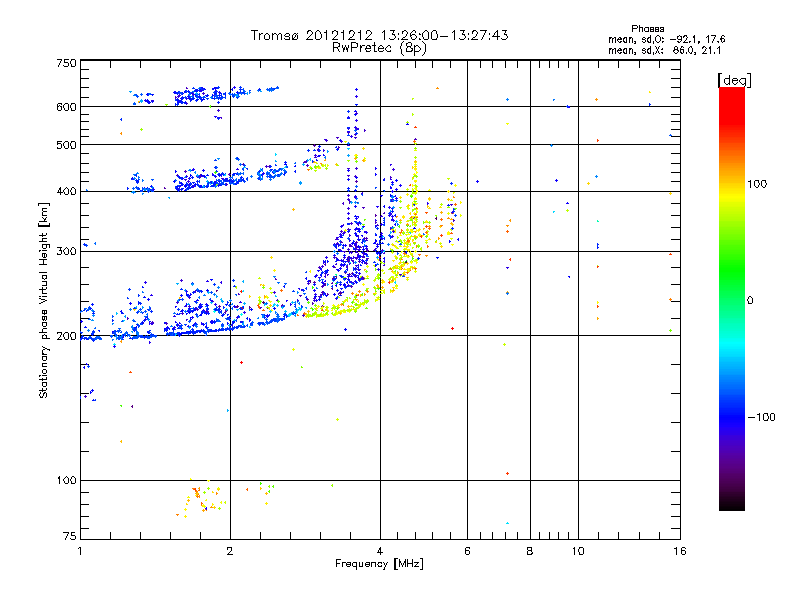This screenshot has height=600, width=800.
Task: Click the x-axis label '16'
Action: [680, 551]
